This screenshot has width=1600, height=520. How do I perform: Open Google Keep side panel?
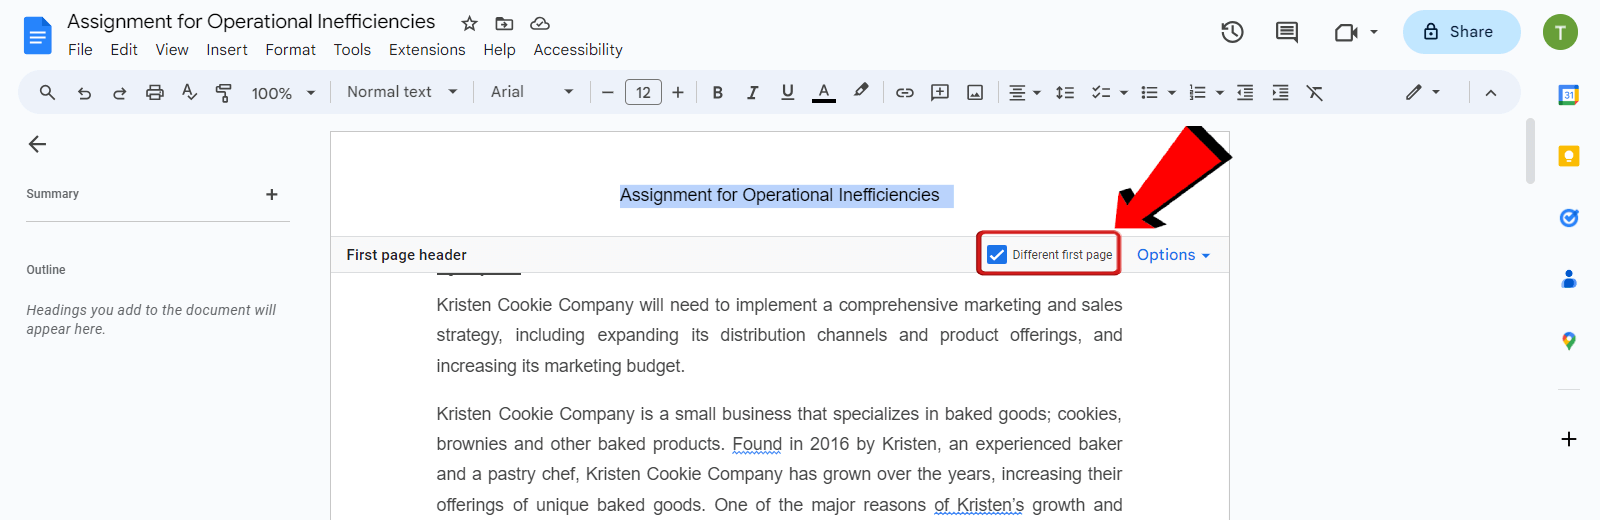[1569, 156]
